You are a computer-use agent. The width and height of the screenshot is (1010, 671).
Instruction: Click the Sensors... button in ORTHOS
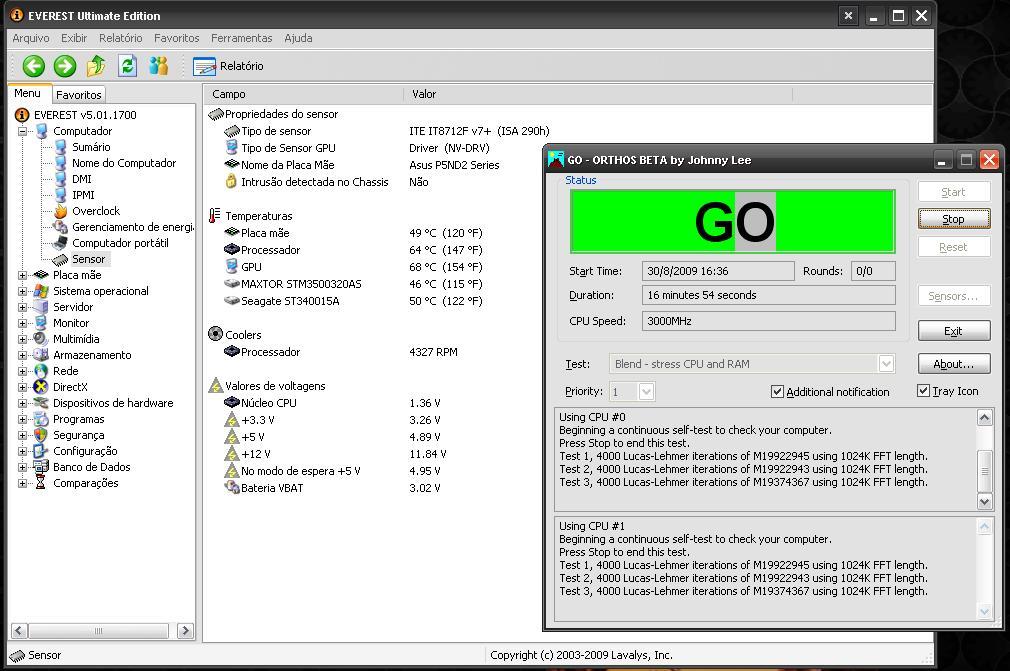point(953,296)
